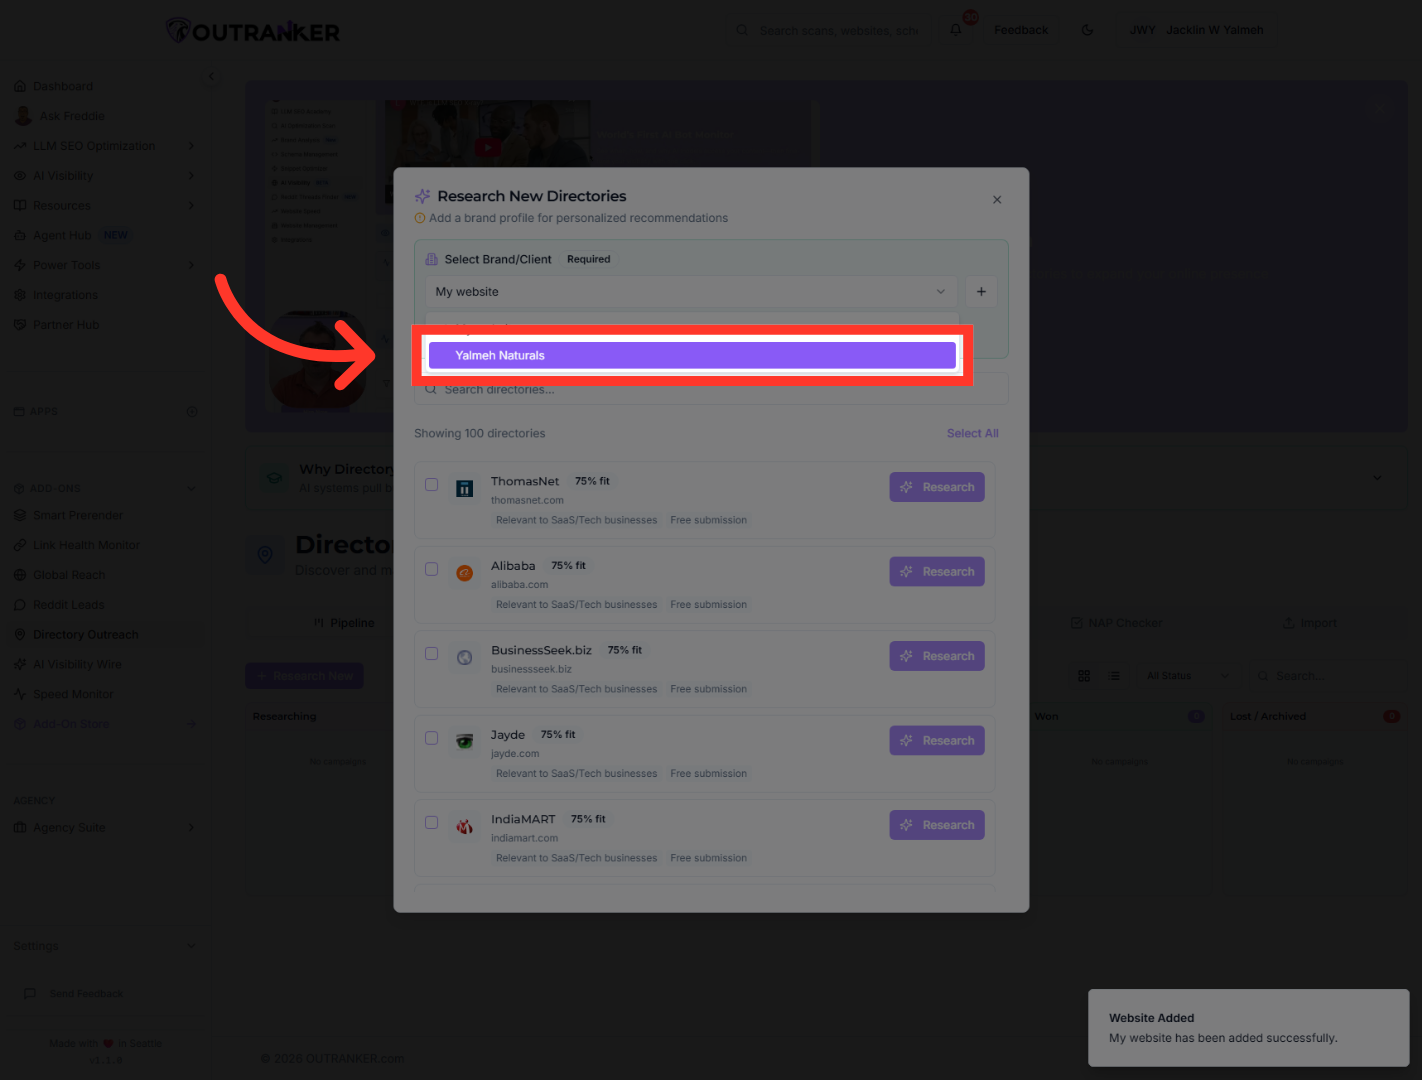Tick the BusinessSeek.biz checkbox
The height and width of the screenshot is (1080, 1422).
click(x=432, y=654)
